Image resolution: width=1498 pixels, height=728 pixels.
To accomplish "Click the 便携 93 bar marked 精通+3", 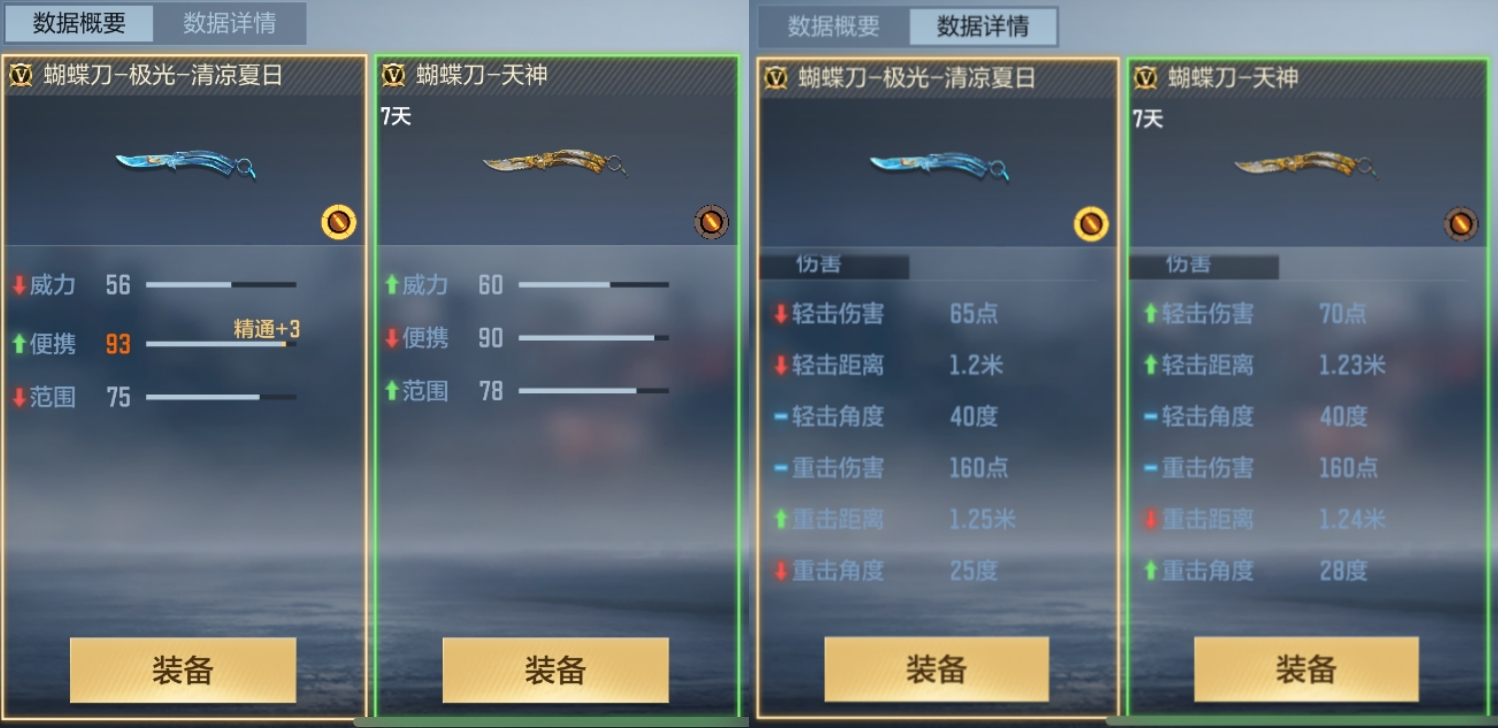I will click(221, 344).
